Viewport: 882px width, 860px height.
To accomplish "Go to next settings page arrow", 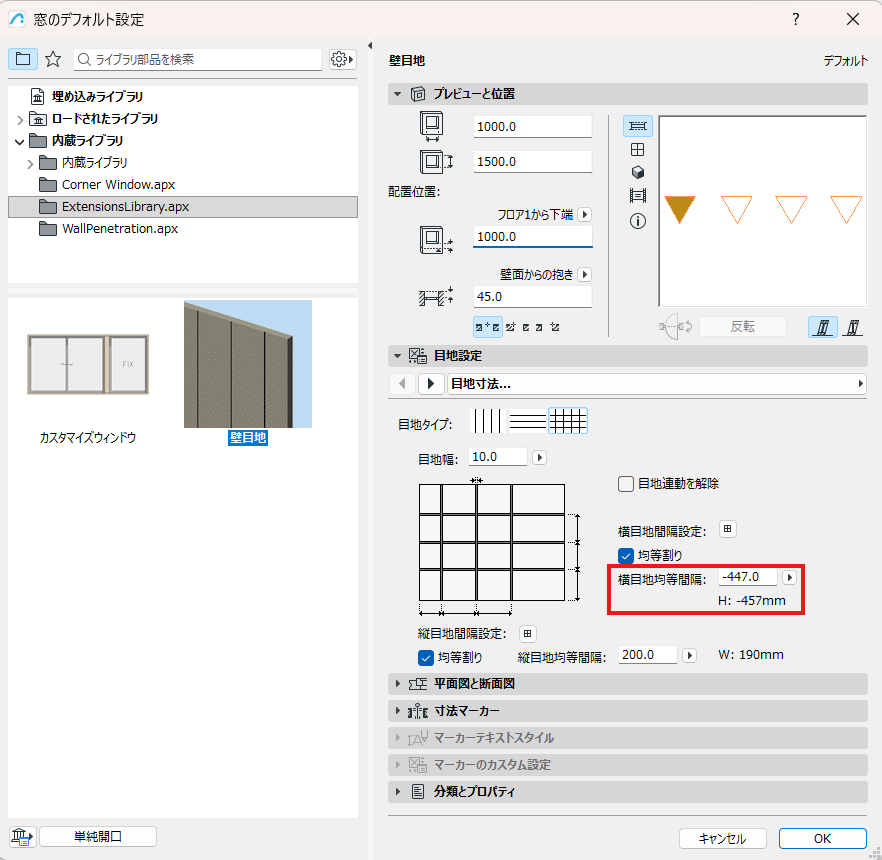I will [x=431, y=384].
